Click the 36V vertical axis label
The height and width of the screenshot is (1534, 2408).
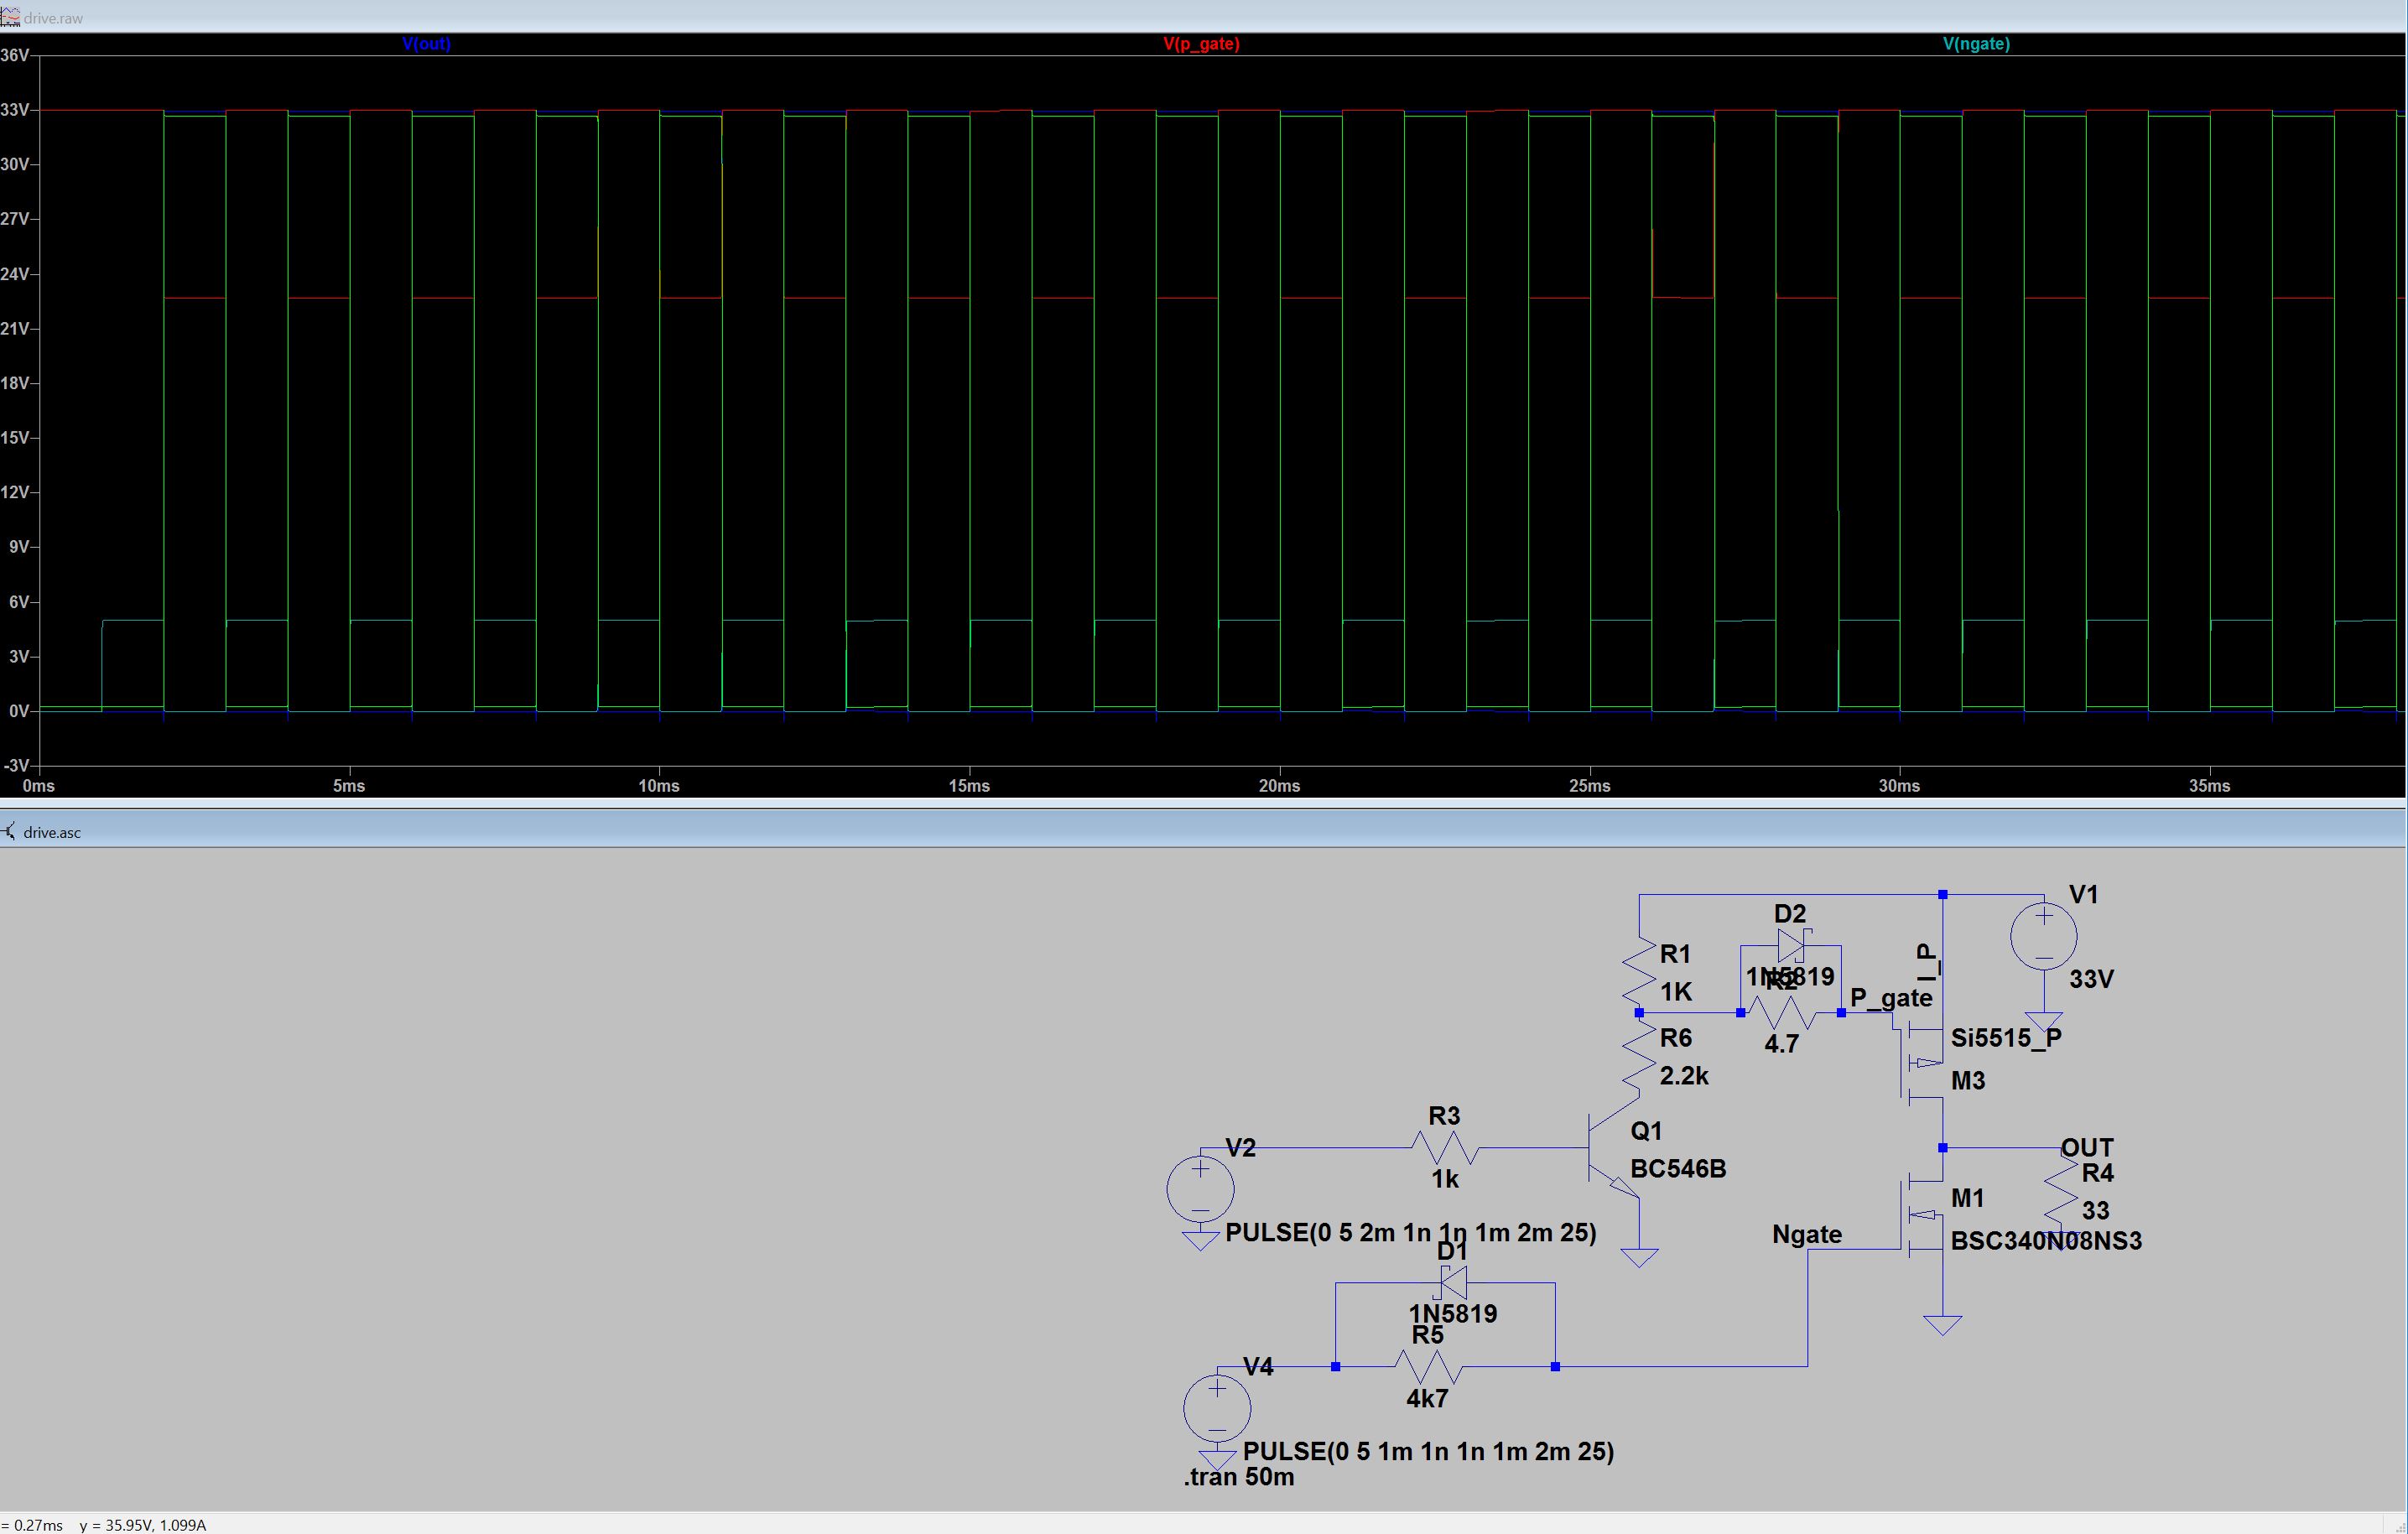pos(15,55)
